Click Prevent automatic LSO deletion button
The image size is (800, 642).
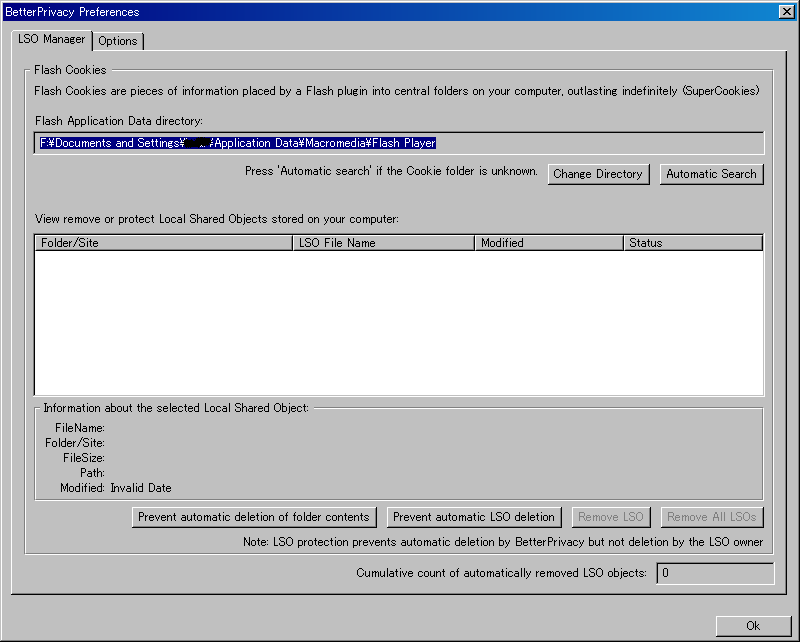474,517
